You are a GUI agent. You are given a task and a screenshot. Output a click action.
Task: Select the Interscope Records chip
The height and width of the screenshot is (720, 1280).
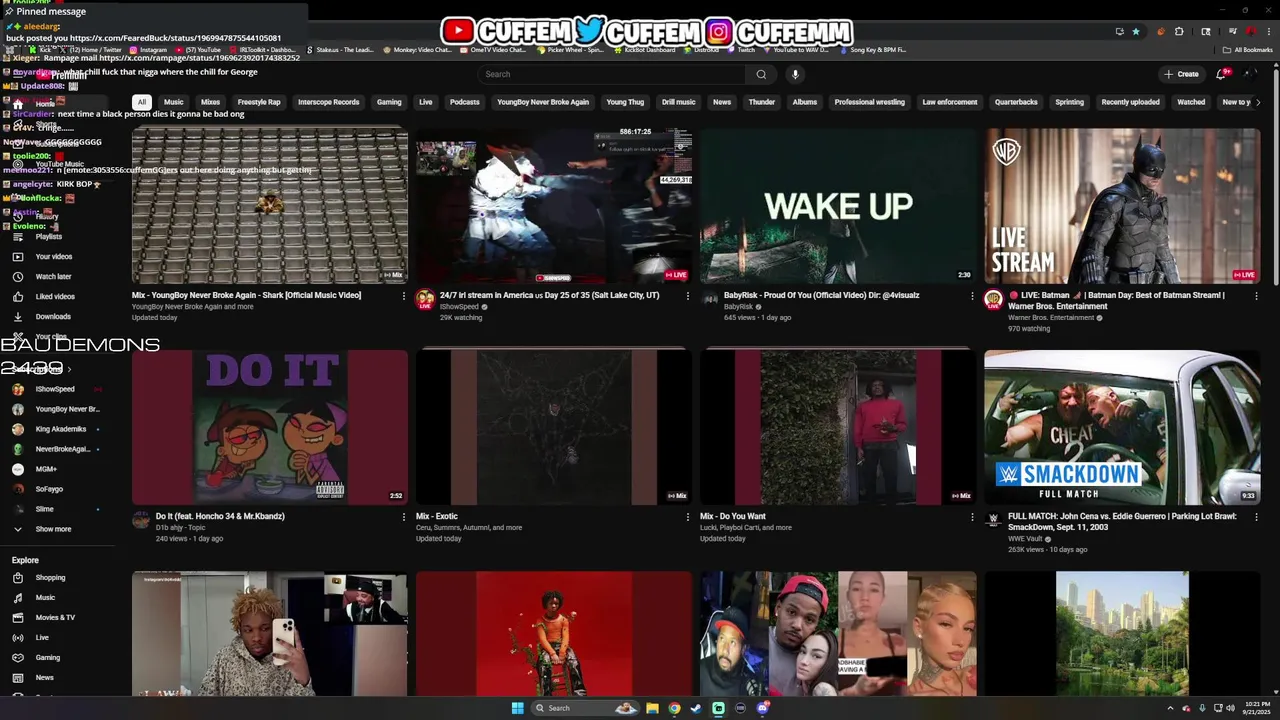pyautogui.click(x=328, y=102)
